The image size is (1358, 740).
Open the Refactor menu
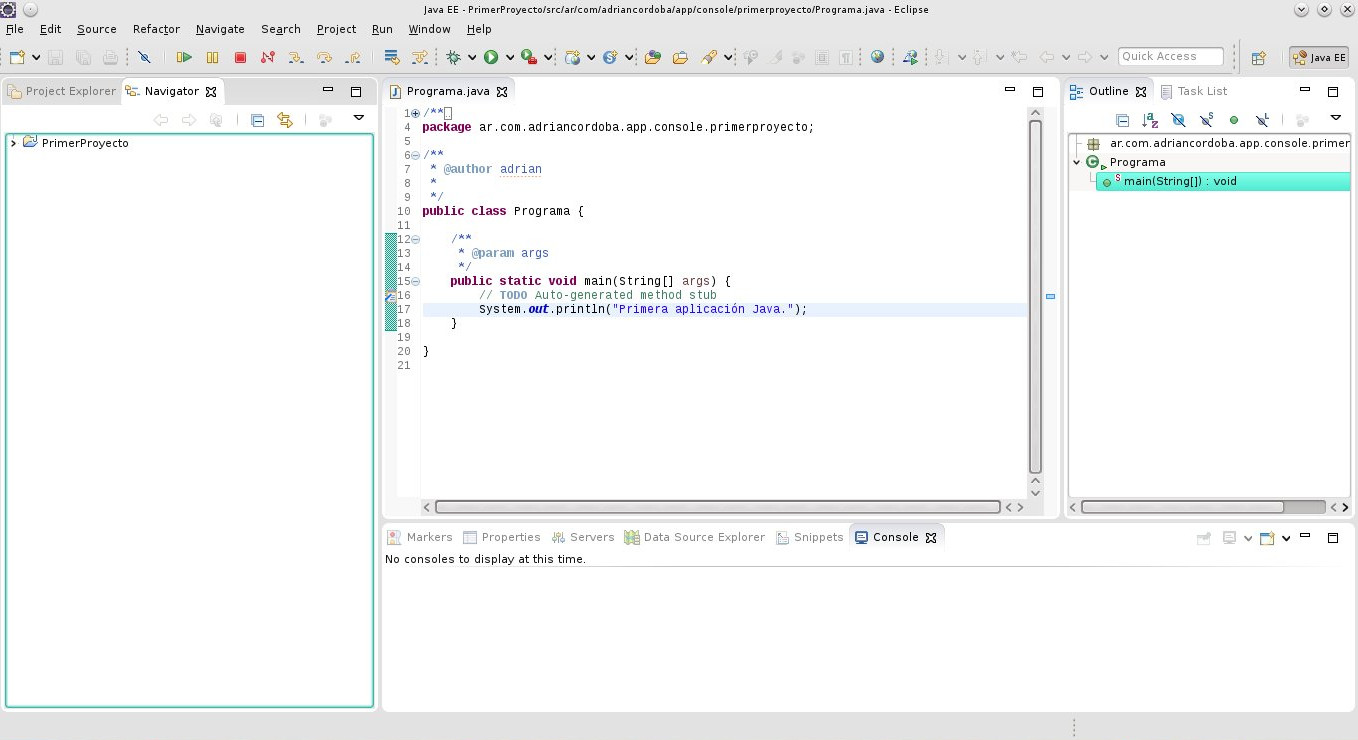pos(156,29)
